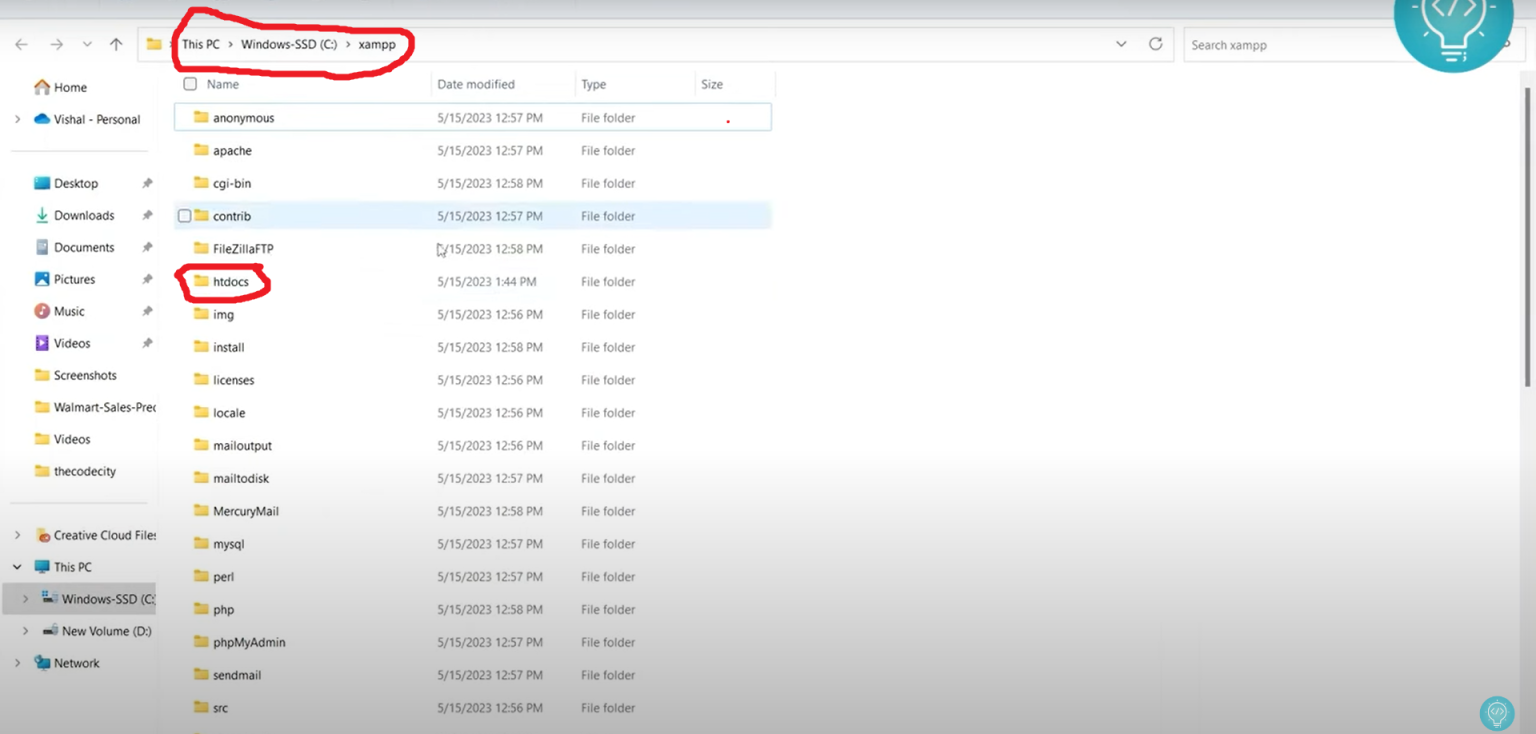Expand address bar history dropdown

coord(1121,44)
